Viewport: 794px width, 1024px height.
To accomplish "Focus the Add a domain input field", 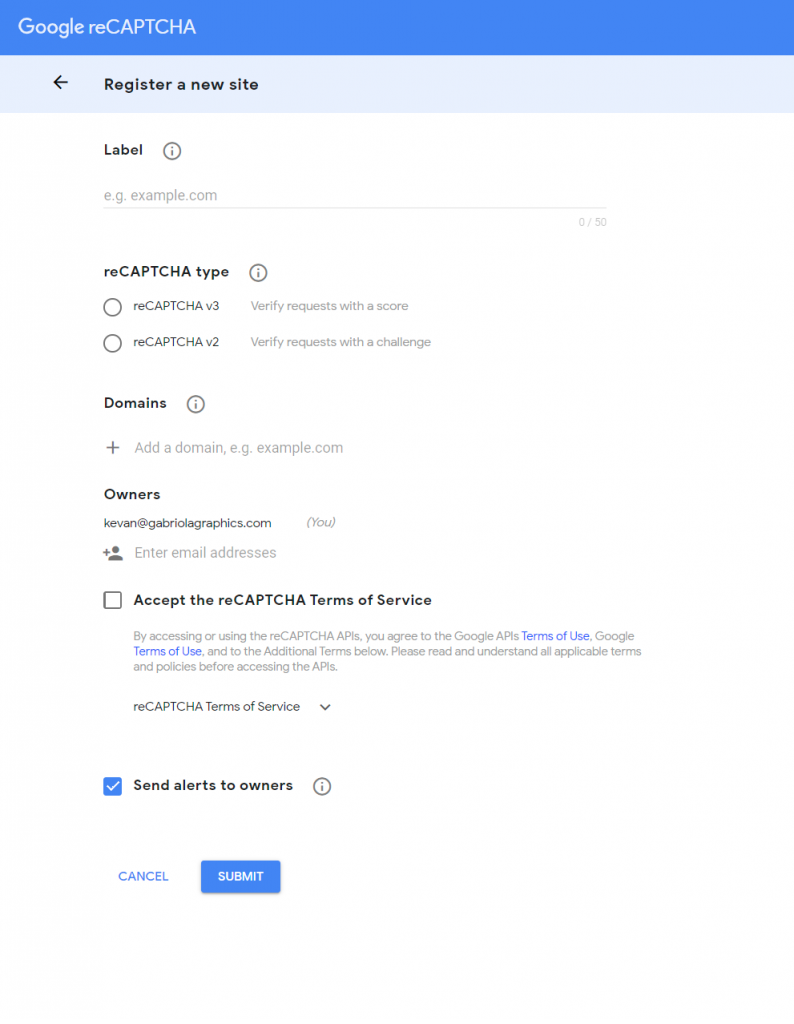I will click(x=370, y=447).
